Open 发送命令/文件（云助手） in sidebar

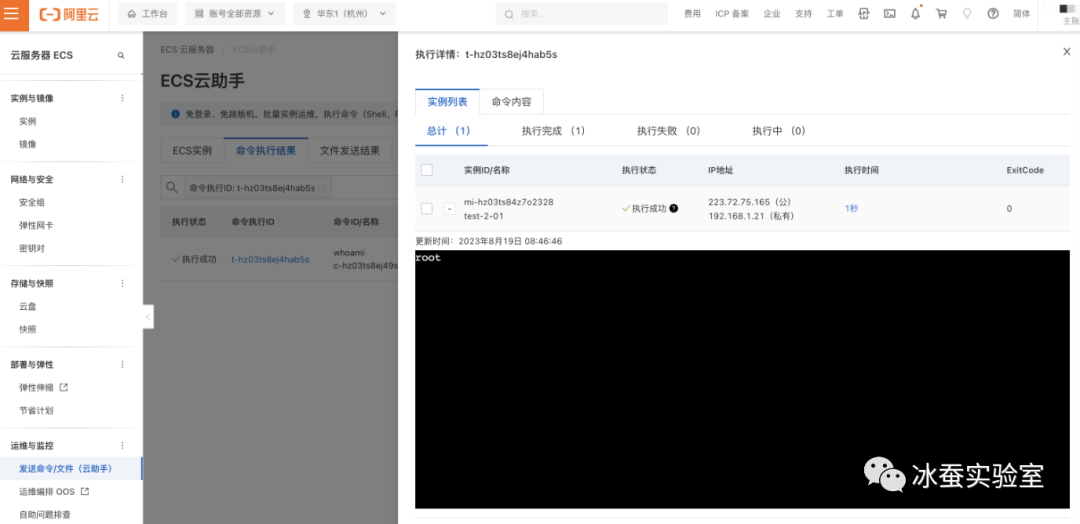(65, 469)
